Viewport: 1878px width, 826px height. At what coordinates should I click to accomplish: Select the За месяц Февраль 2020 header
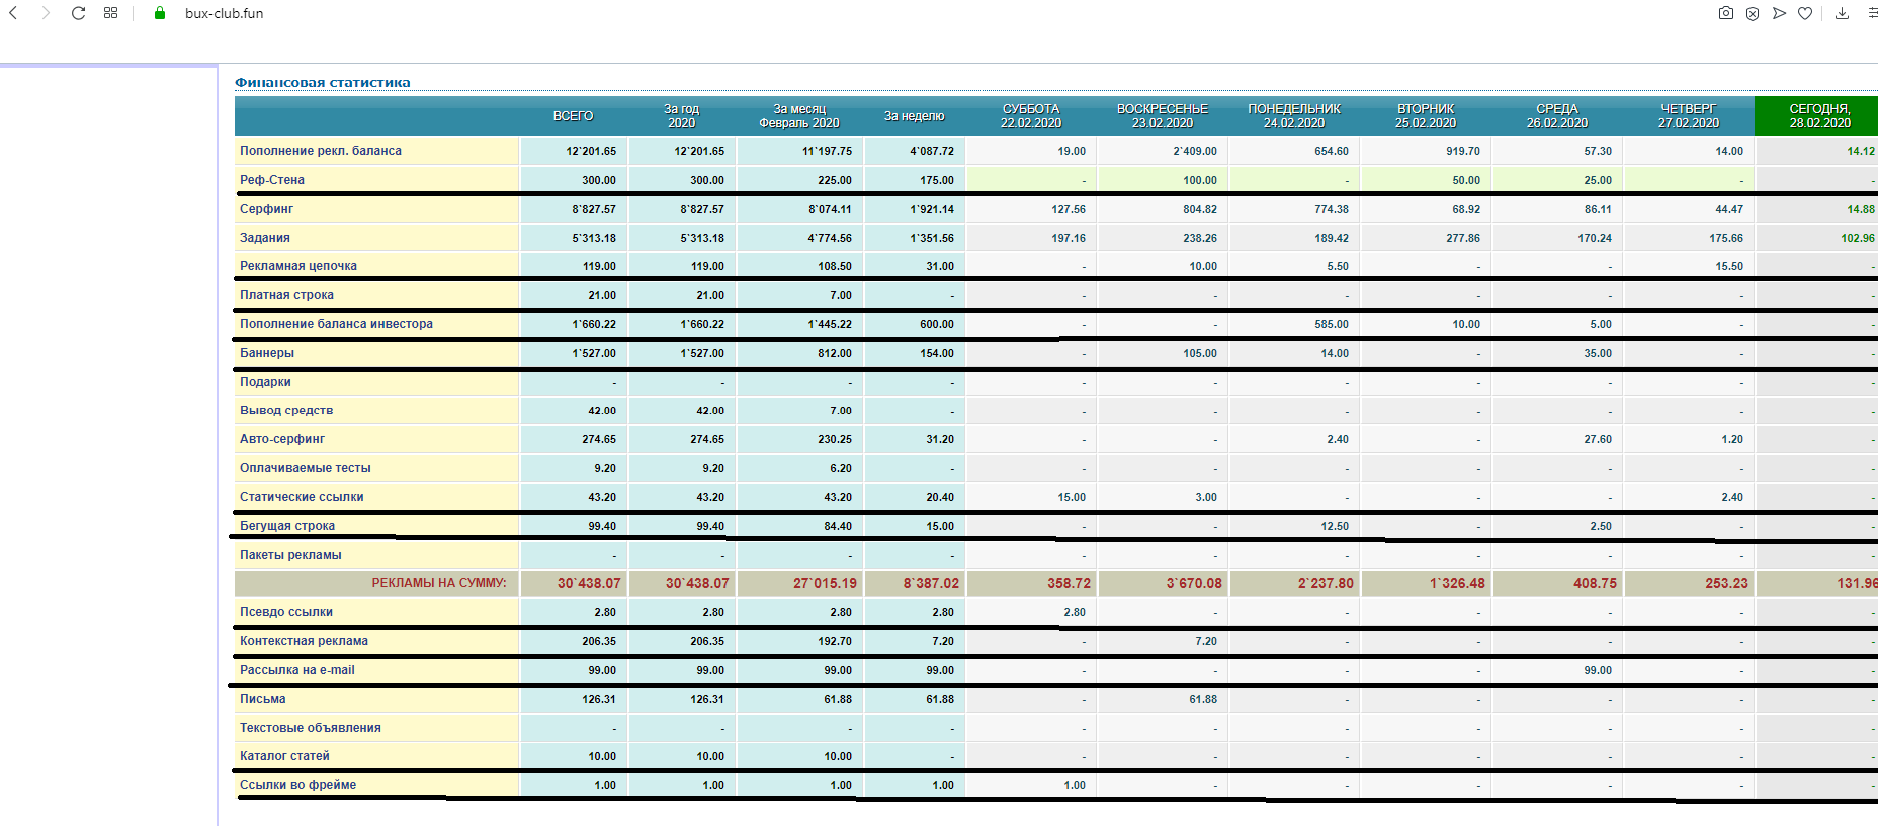coord(799,116)
